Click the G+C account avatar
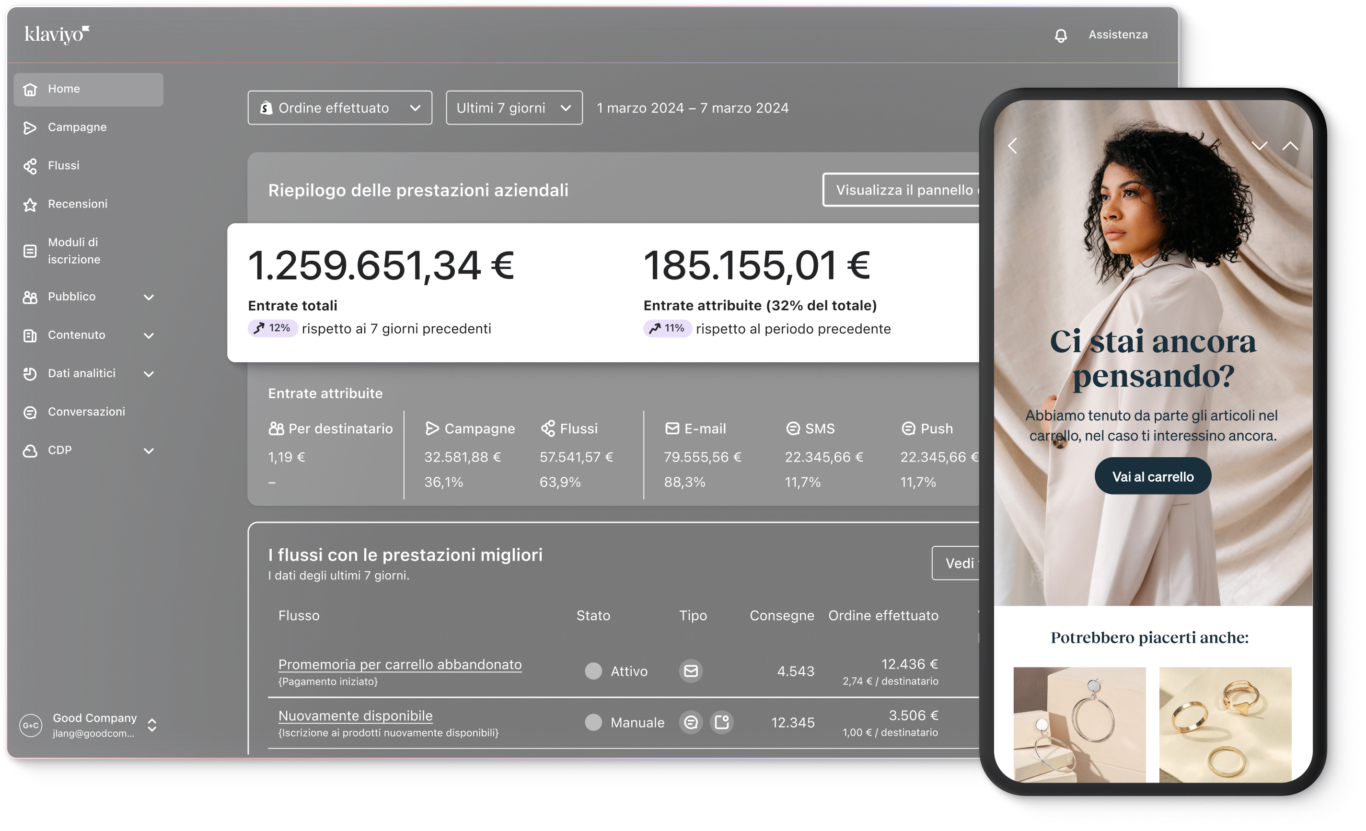Screen dimensions: 1366x831 pos(31,725)
